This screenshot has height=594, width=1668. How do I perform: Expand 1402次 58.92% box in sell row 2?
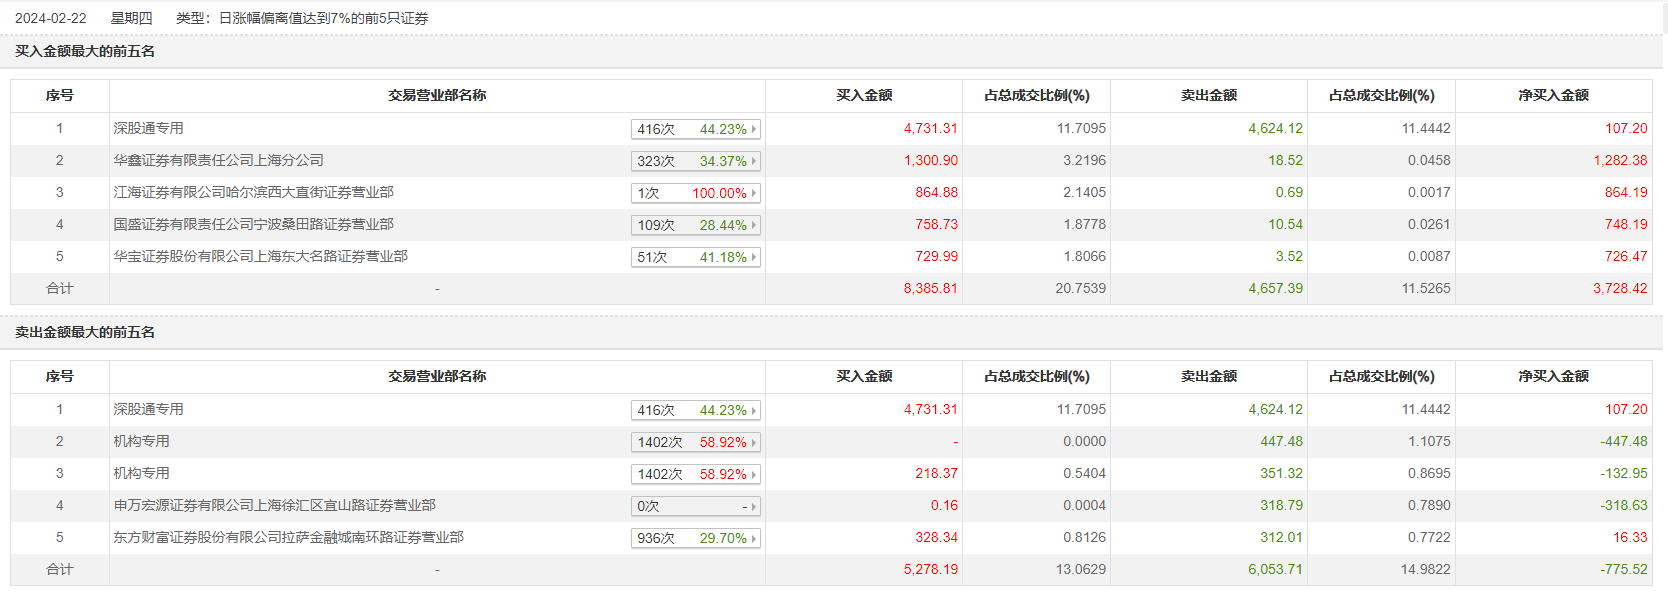point(696,442)
